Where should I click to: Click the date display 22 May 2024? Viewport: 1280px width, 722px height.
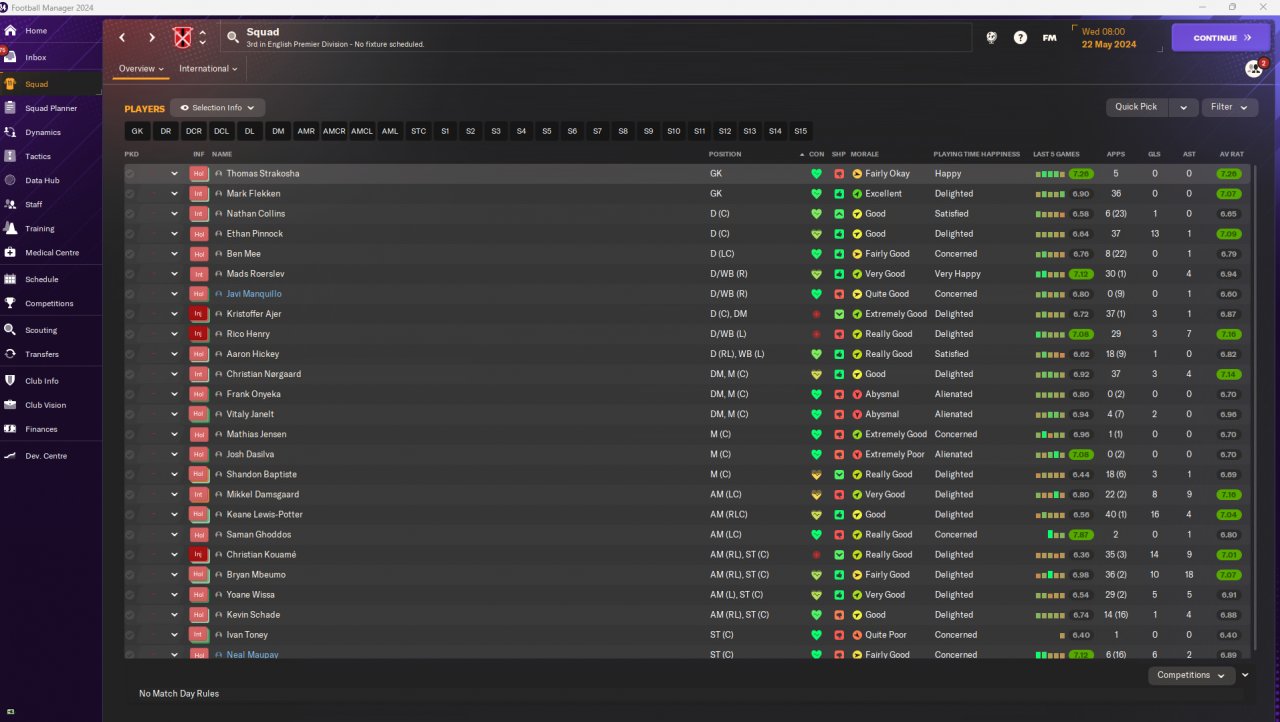[1109, 44]
